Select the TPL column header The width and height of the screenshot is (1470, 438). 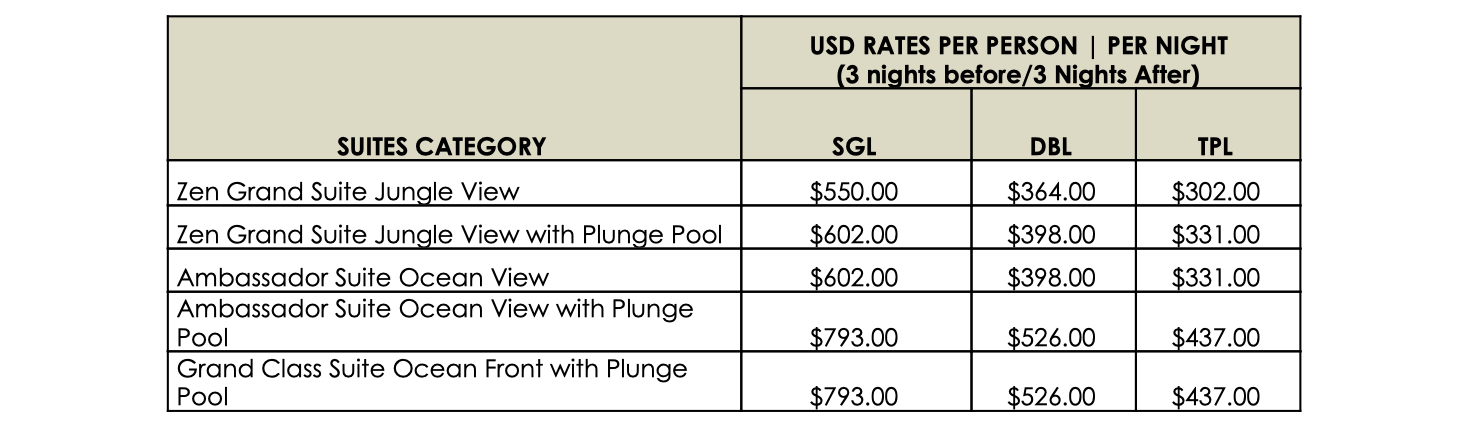pyautogui.click(x=1215, y=147)
